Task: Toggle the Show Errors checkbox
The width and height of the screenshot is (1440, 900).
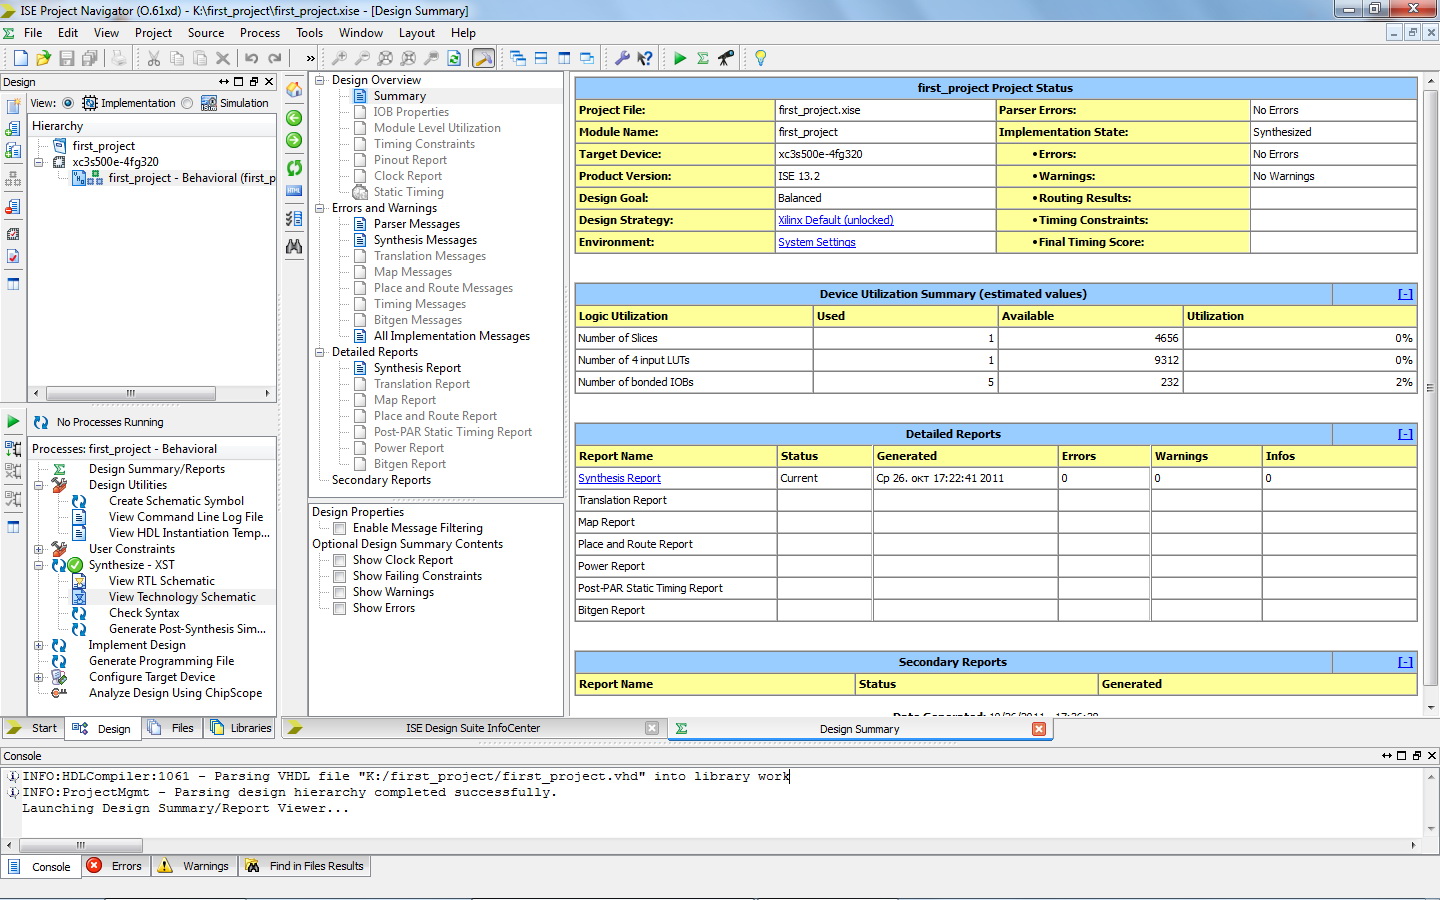Action: tap(340, 608)
